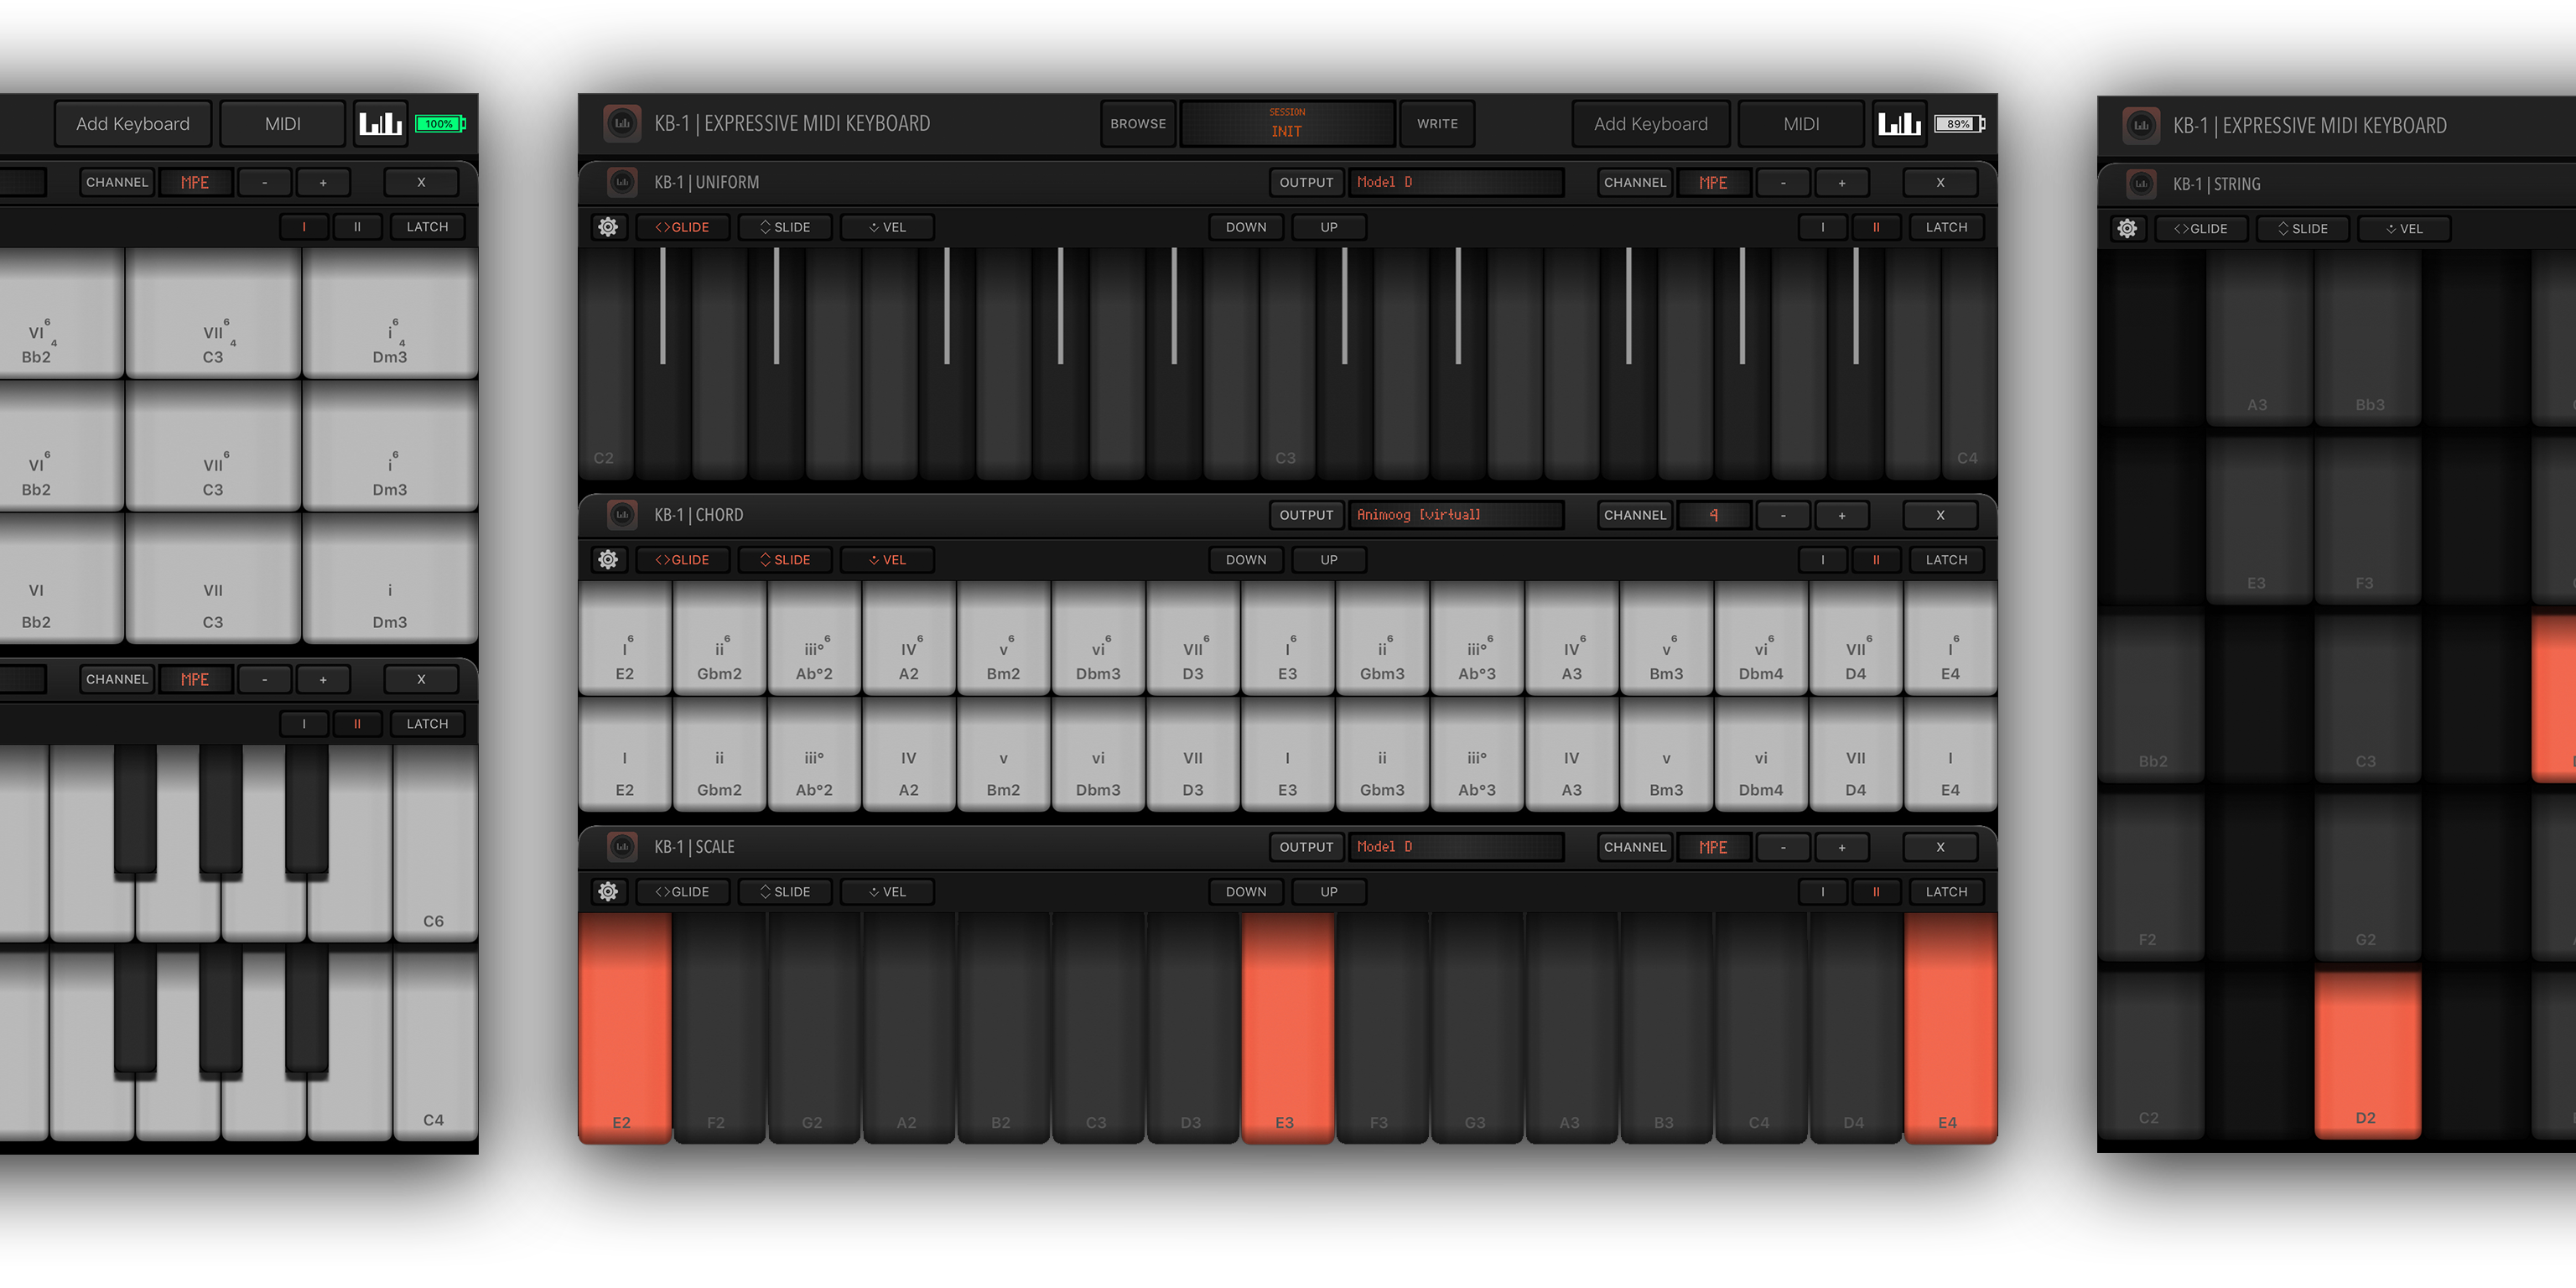
Task: Click the logo icon beside KB-1 | SCALE
Action: [x=622, y=847]
